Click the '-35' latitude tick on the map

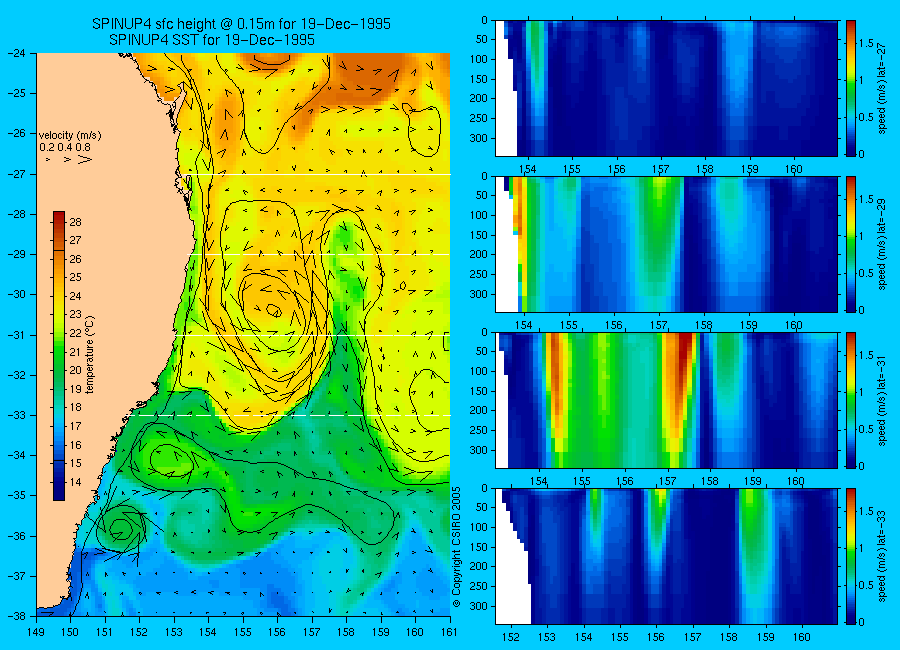pos(18,496)
